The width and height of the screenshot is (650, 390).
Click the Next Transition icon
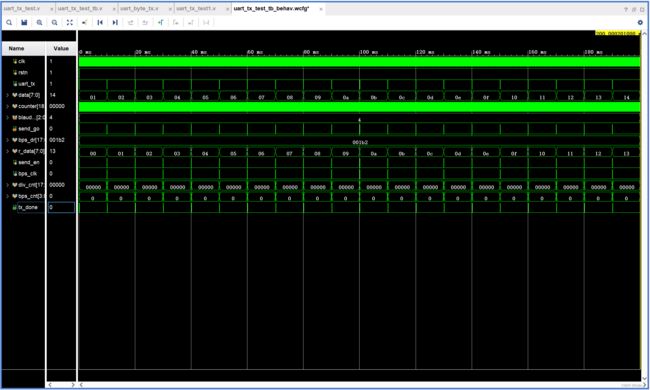[145, 22]
